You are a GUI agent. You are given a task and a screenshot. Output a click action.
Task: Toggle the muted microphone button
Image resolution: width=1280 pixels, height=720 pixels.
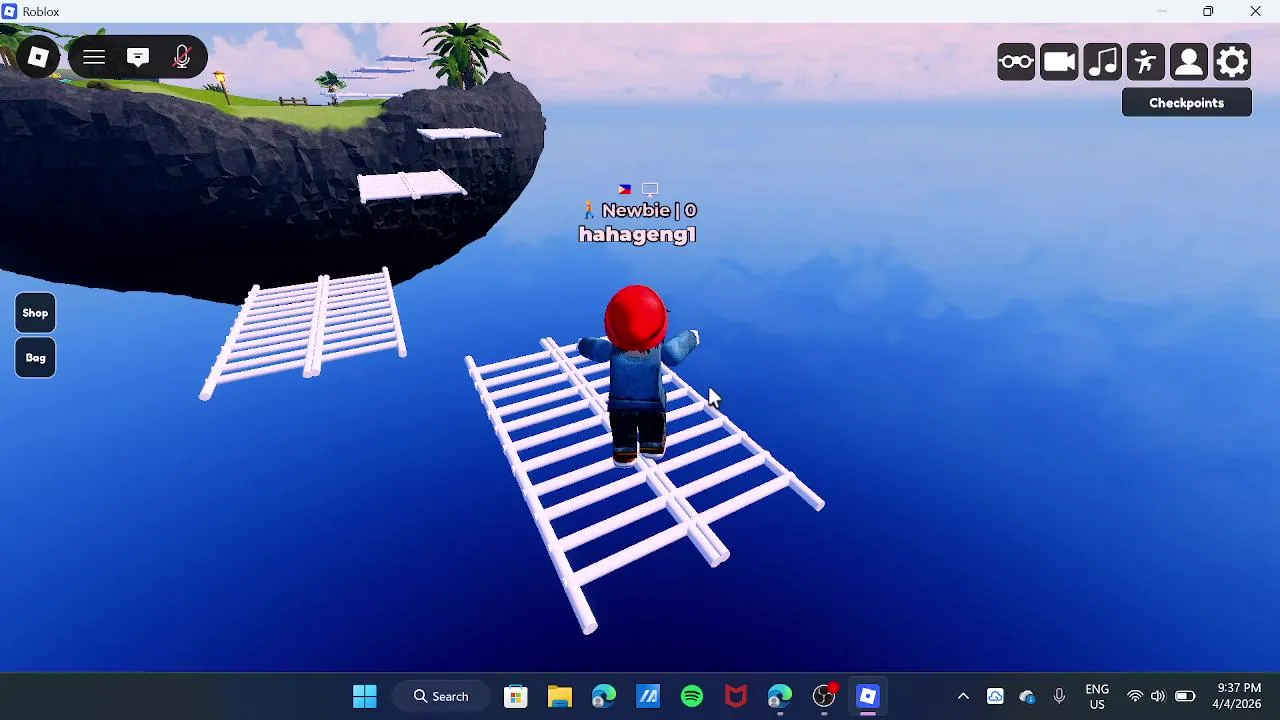(182, 58)
